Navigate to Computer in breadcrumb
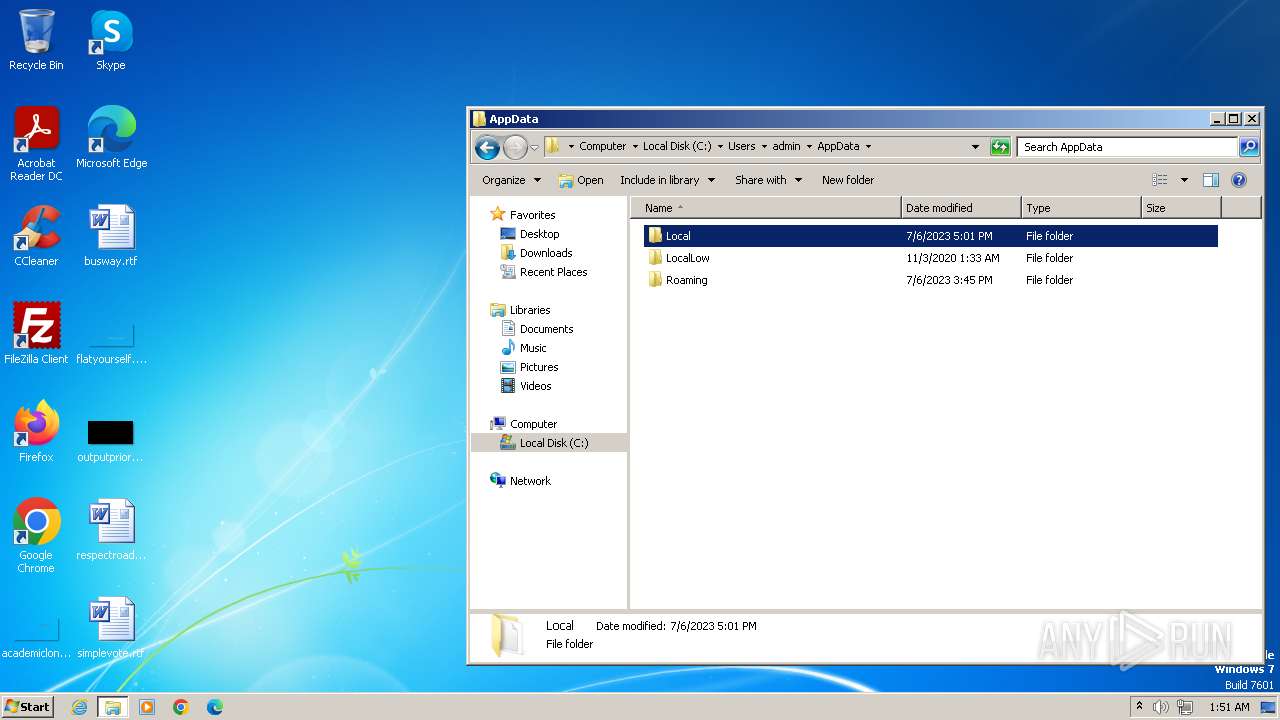This screenshot has width=1280, height=720. 603,146
